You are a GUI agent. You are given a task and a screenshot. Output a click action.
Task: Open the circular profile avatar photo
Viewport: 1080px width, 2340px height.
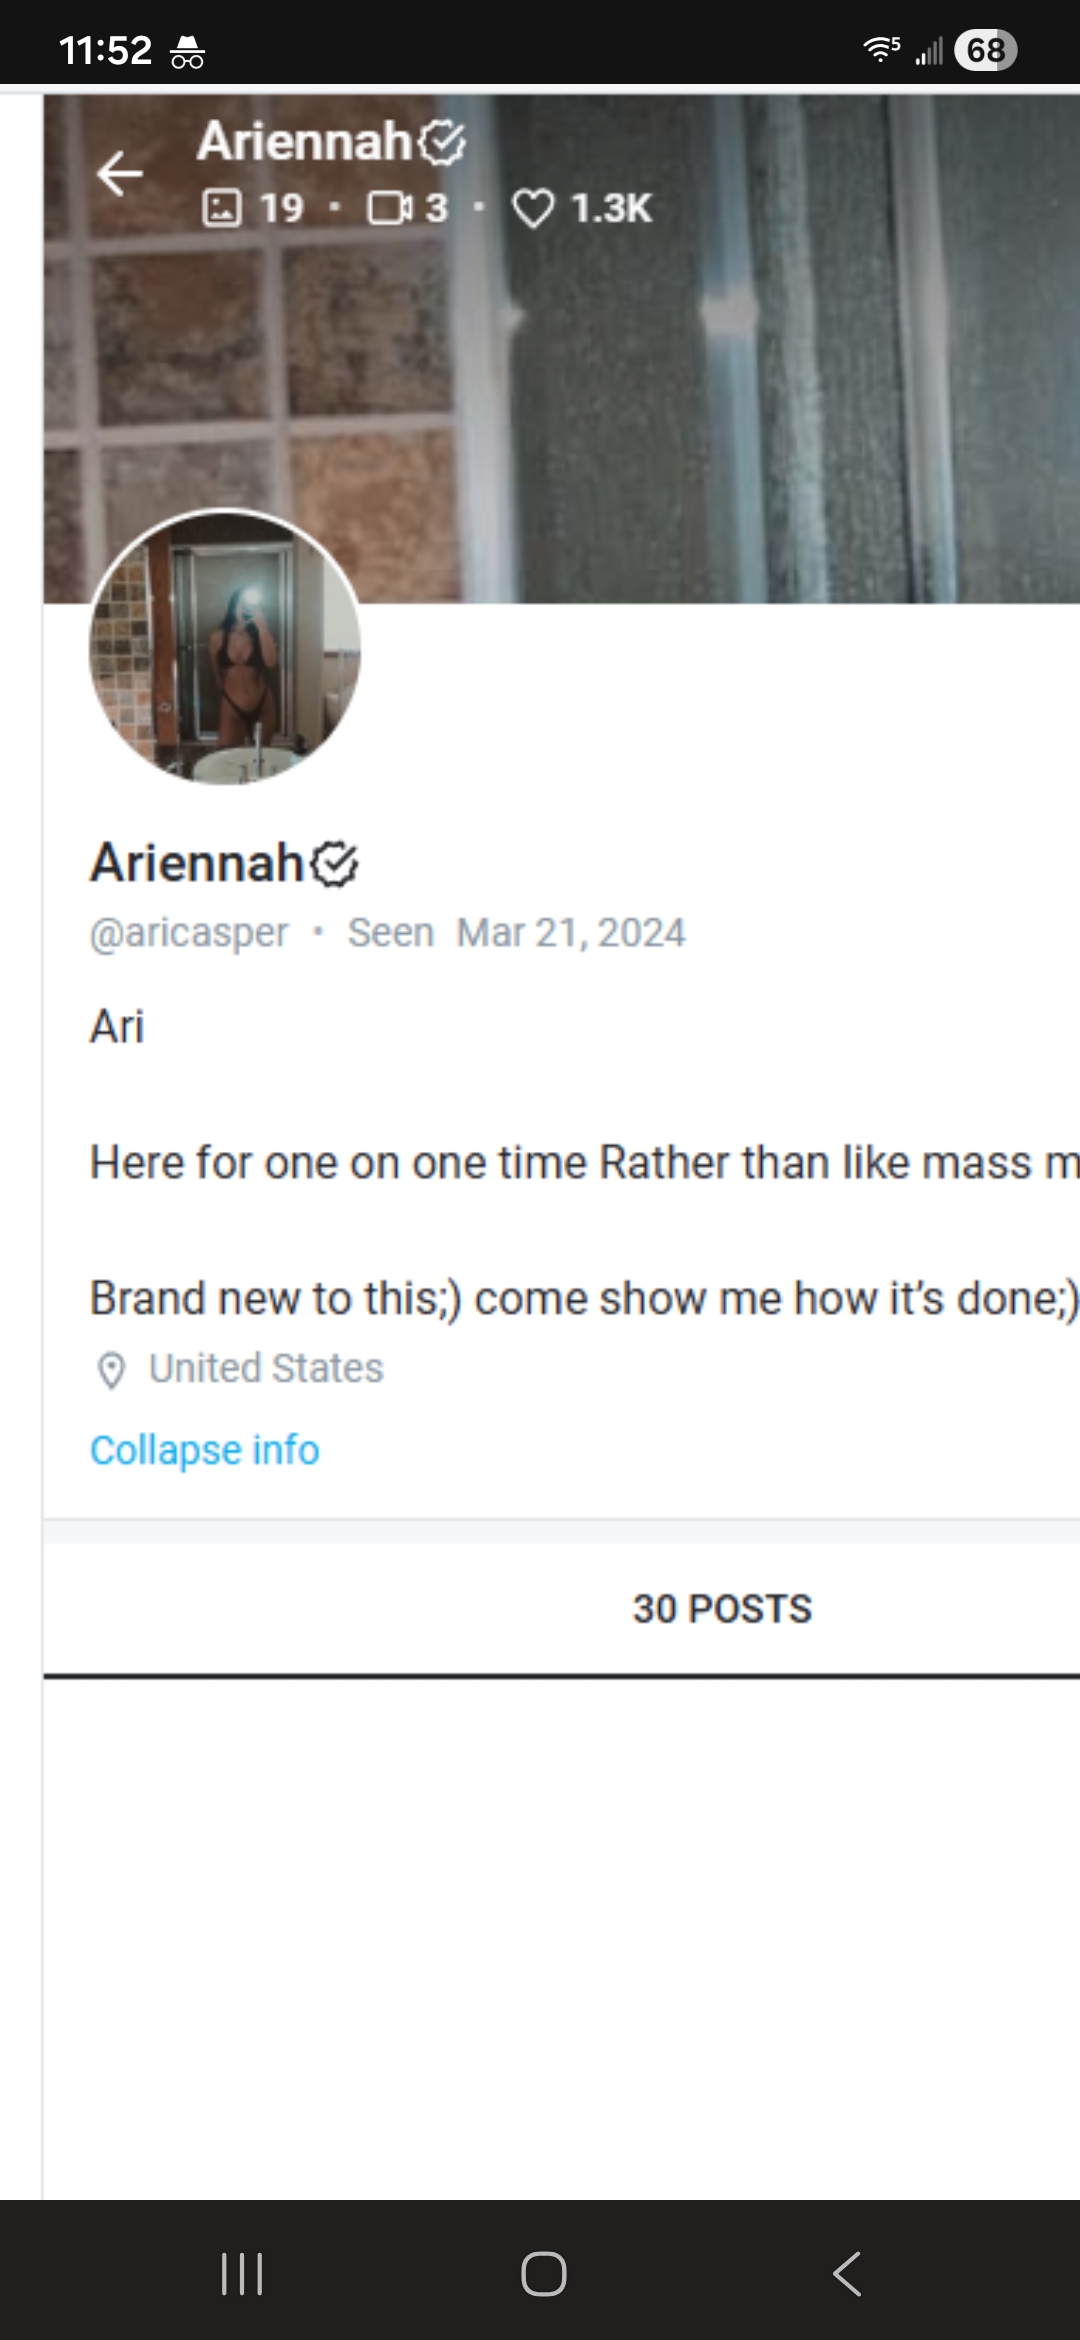pos(225,648)
